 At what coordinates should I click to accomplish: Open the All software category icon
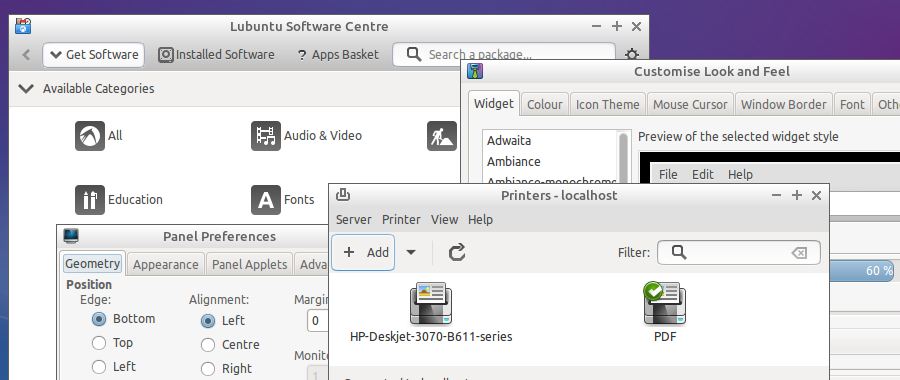(x=90, y=136)
